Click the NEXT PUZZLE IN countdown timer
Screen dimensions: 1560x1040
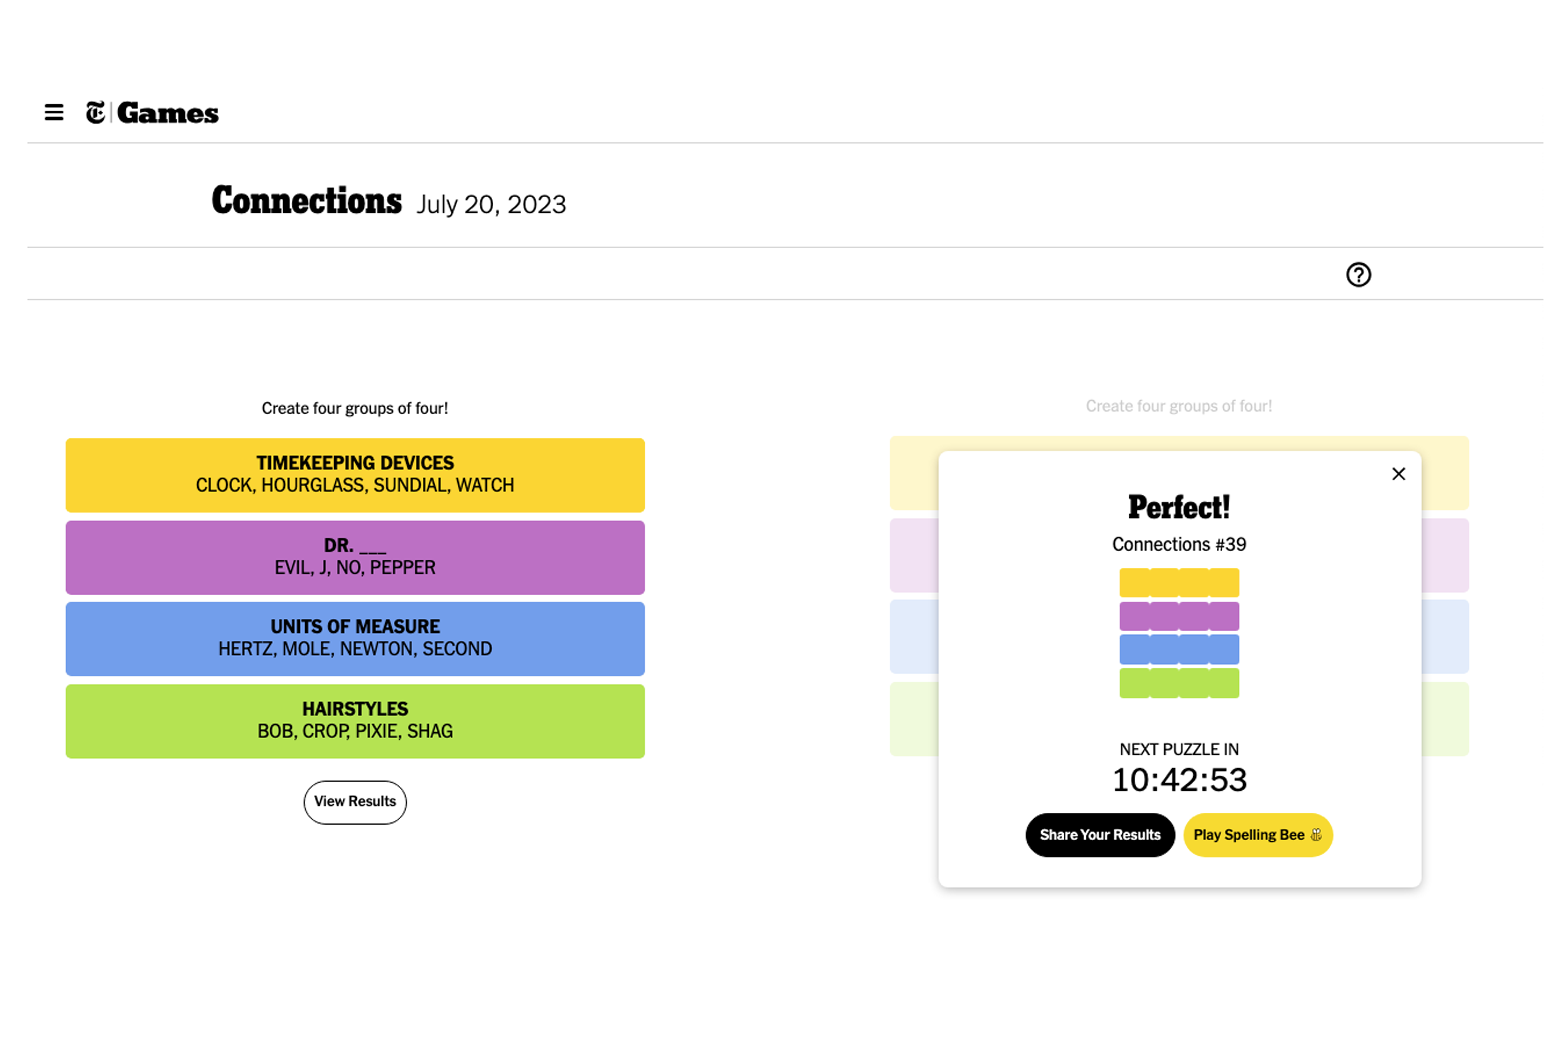tap(1179, 779)
